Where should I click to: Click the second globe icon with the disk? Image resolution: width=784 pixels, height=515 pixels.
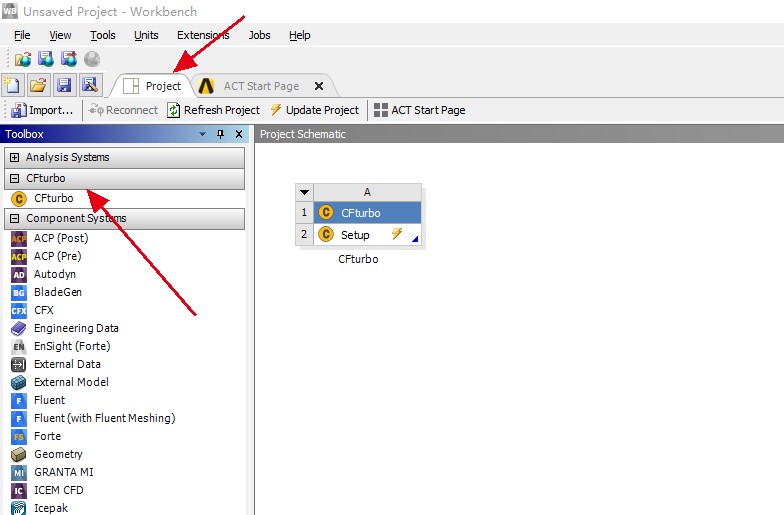point(46,59)
